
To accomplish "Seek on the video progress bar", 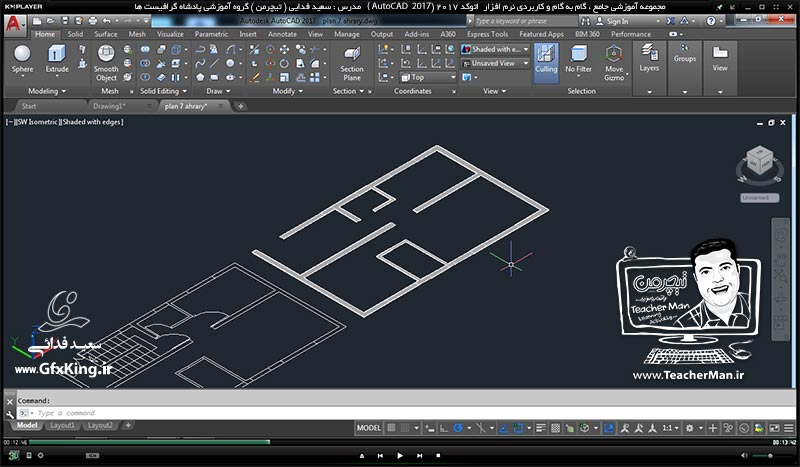I will pos(399,442).
